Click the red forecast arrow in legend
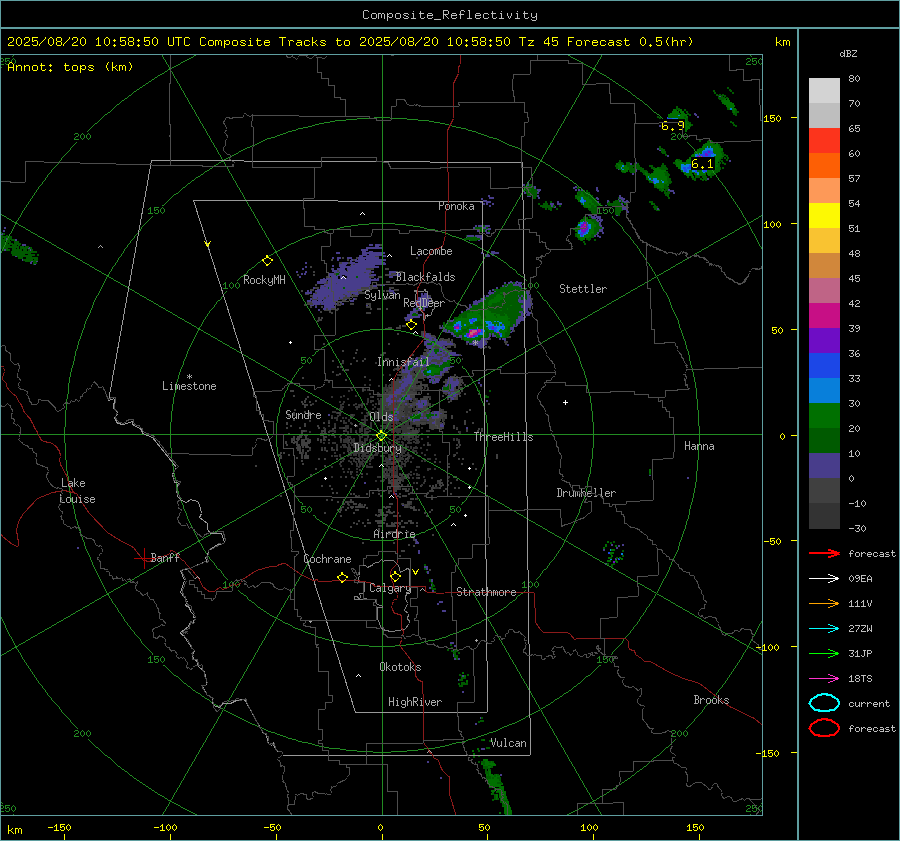 click(824, 553)
